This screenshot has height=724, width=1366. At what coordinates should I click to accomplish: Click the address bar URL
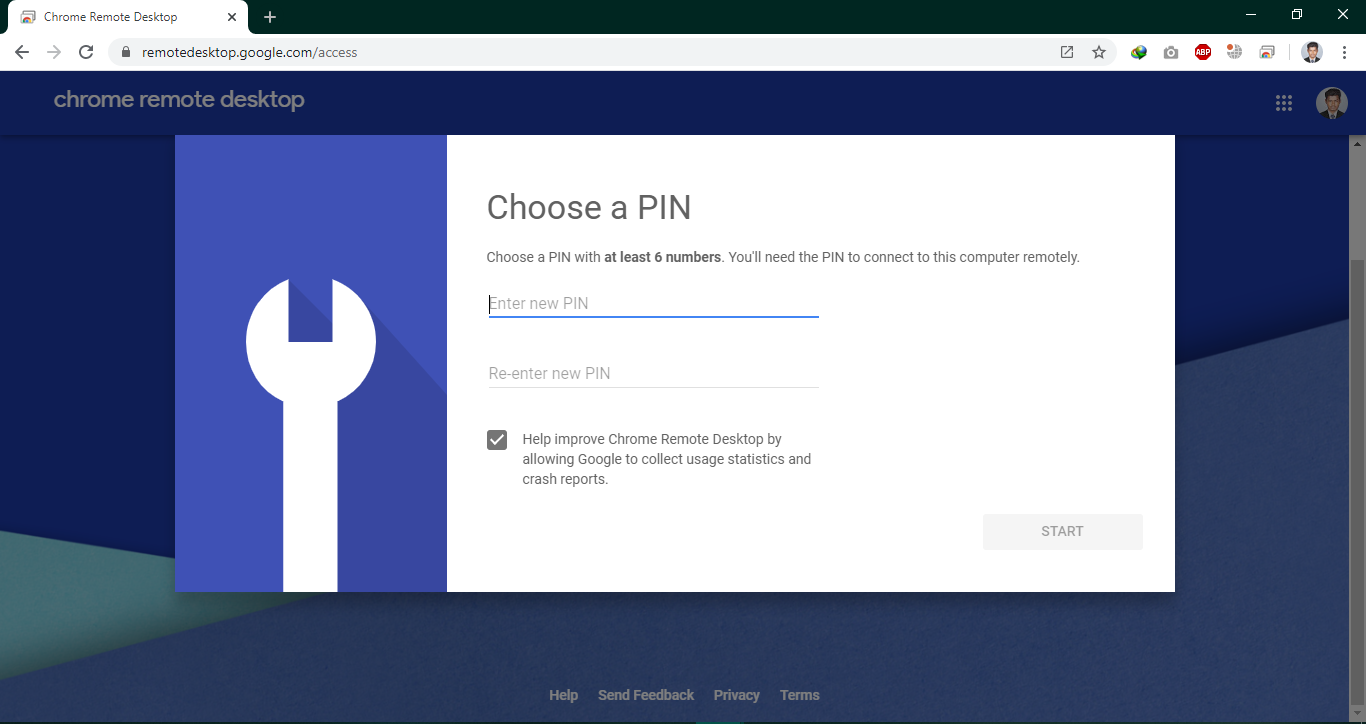tap(249, 52)
